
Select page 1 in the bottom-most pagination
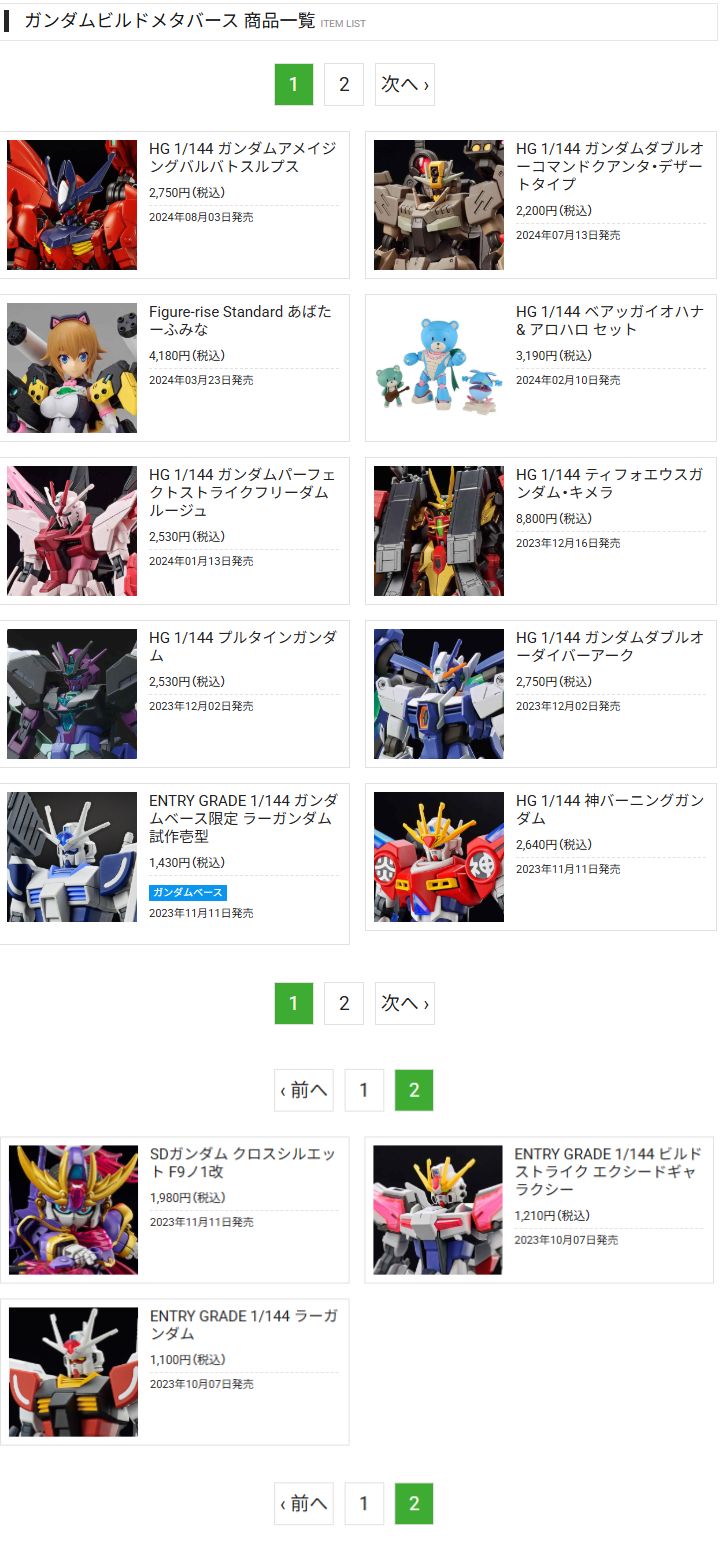364,1503
